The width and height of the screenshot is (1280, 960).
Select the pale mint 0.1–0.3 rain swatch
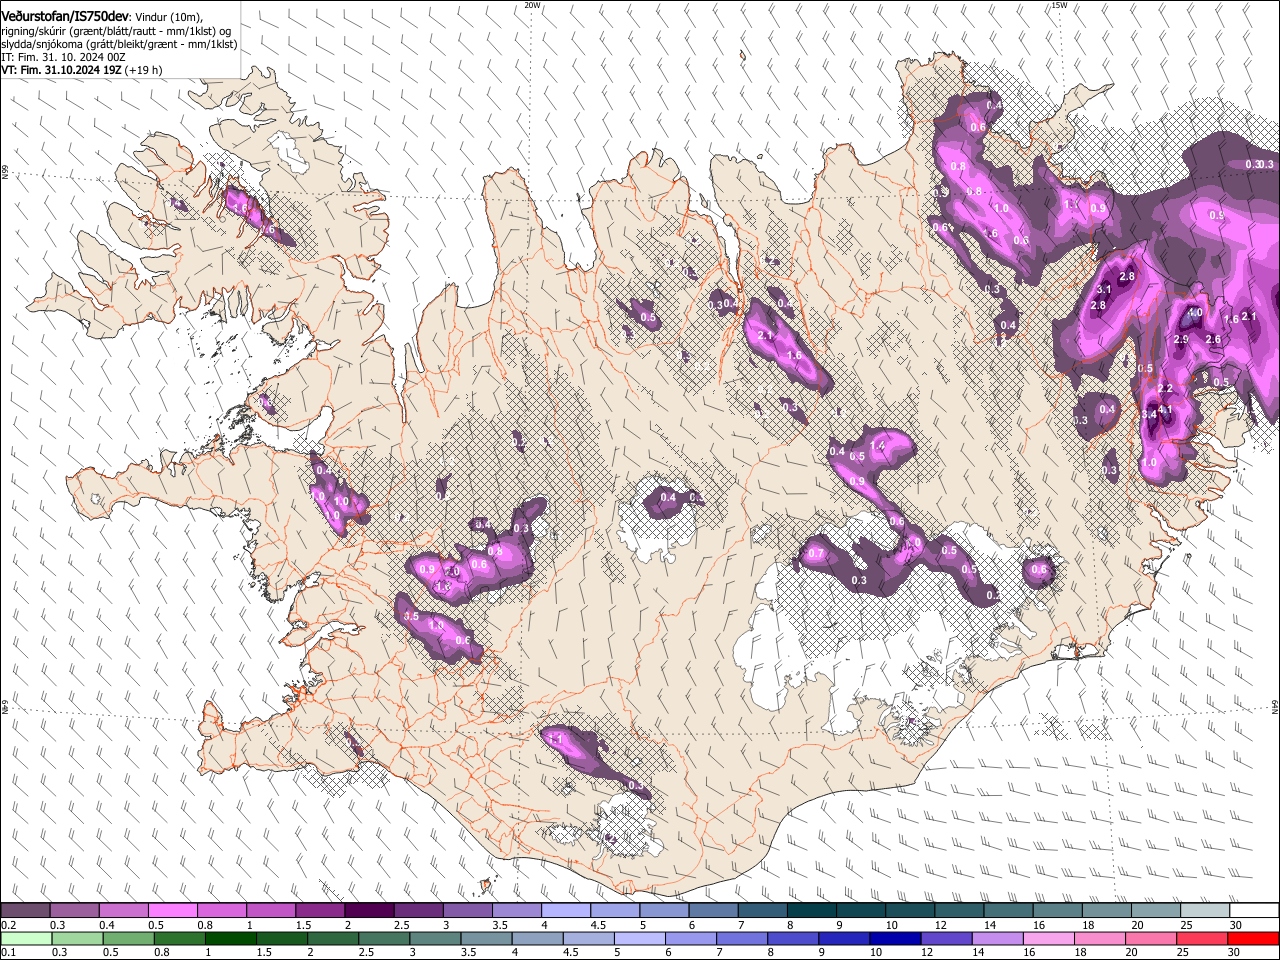tap(26, 938)
